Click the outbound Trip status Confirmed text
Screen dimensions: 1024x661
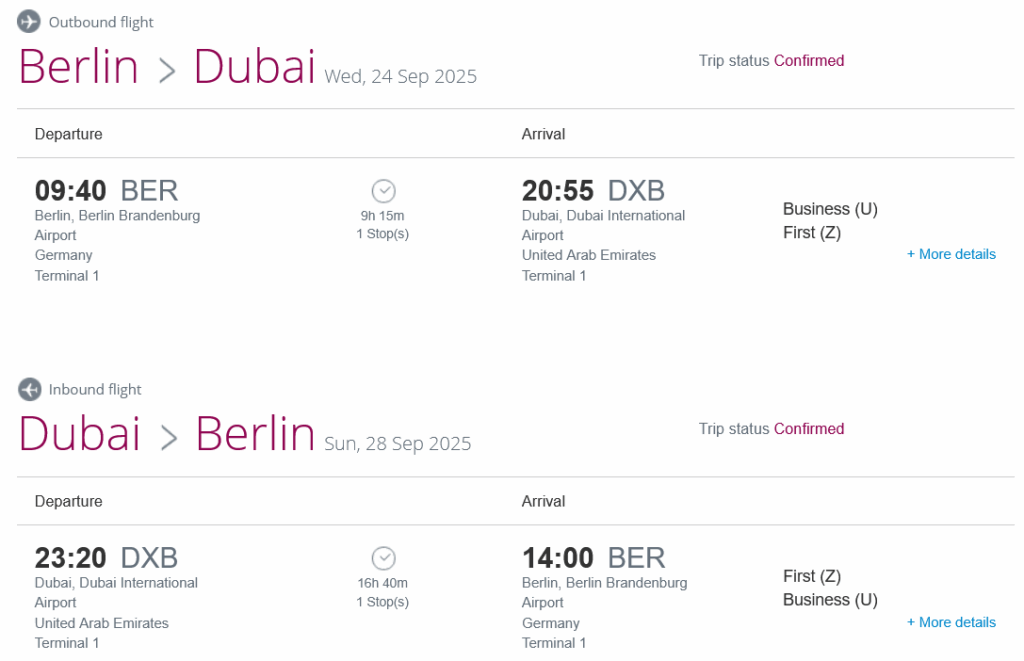(771, 61)
